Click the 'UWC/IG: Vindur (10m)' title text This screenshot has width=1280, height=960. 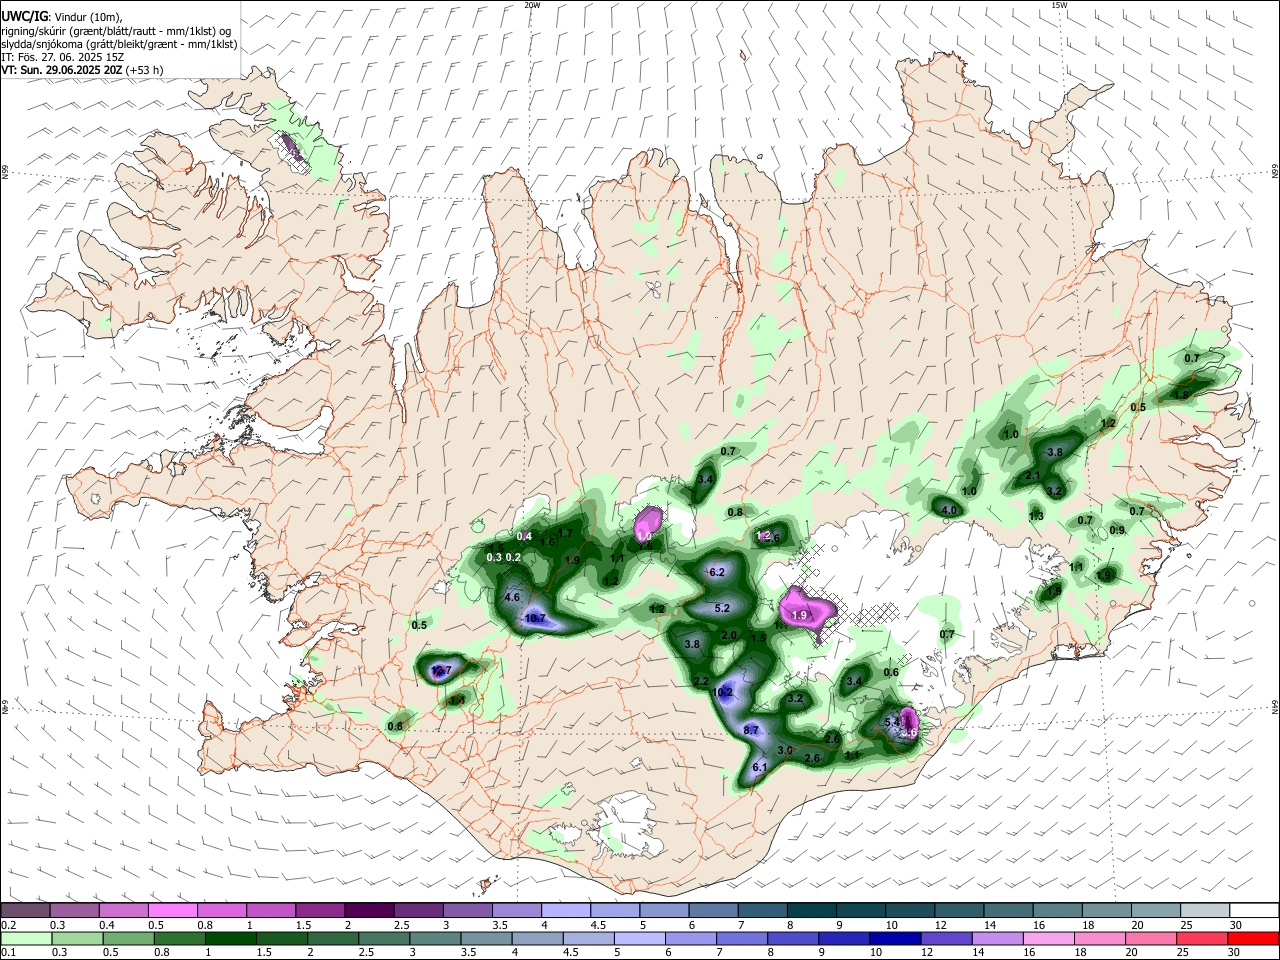point(62,16)
